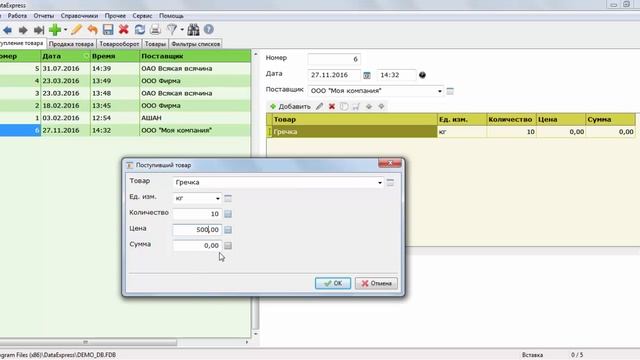Open calculator icon beside Количество field
This screenshot has width=640, height=360.
point(228,214)
